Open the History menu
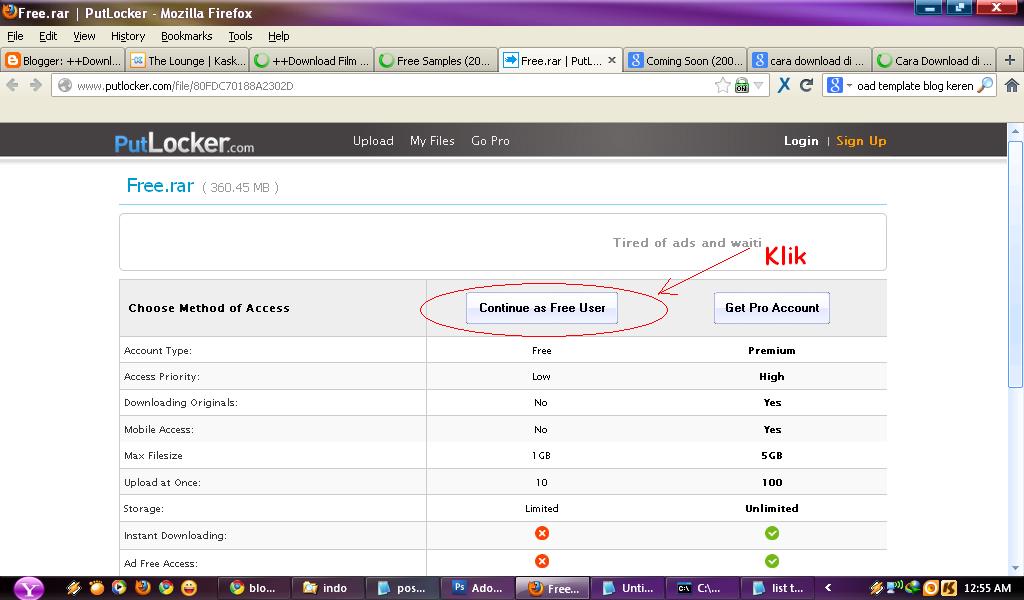This screenshot has width=1024, height=600. tap(127, 36)
